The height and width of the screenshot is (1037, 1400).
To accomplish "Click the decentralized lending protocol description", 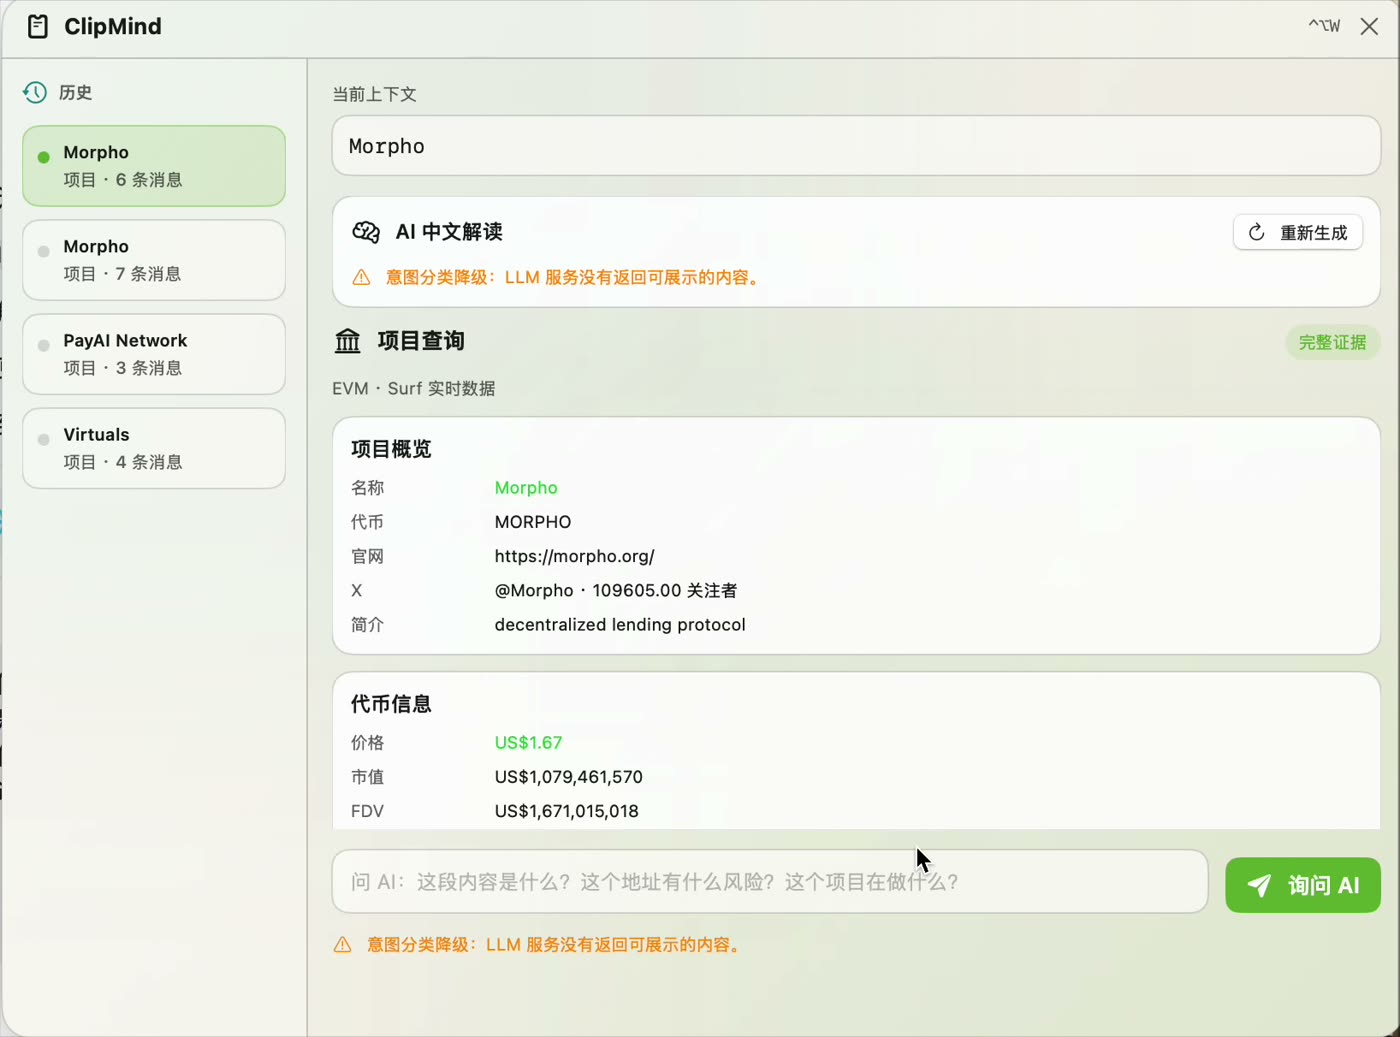I will 620,624.
